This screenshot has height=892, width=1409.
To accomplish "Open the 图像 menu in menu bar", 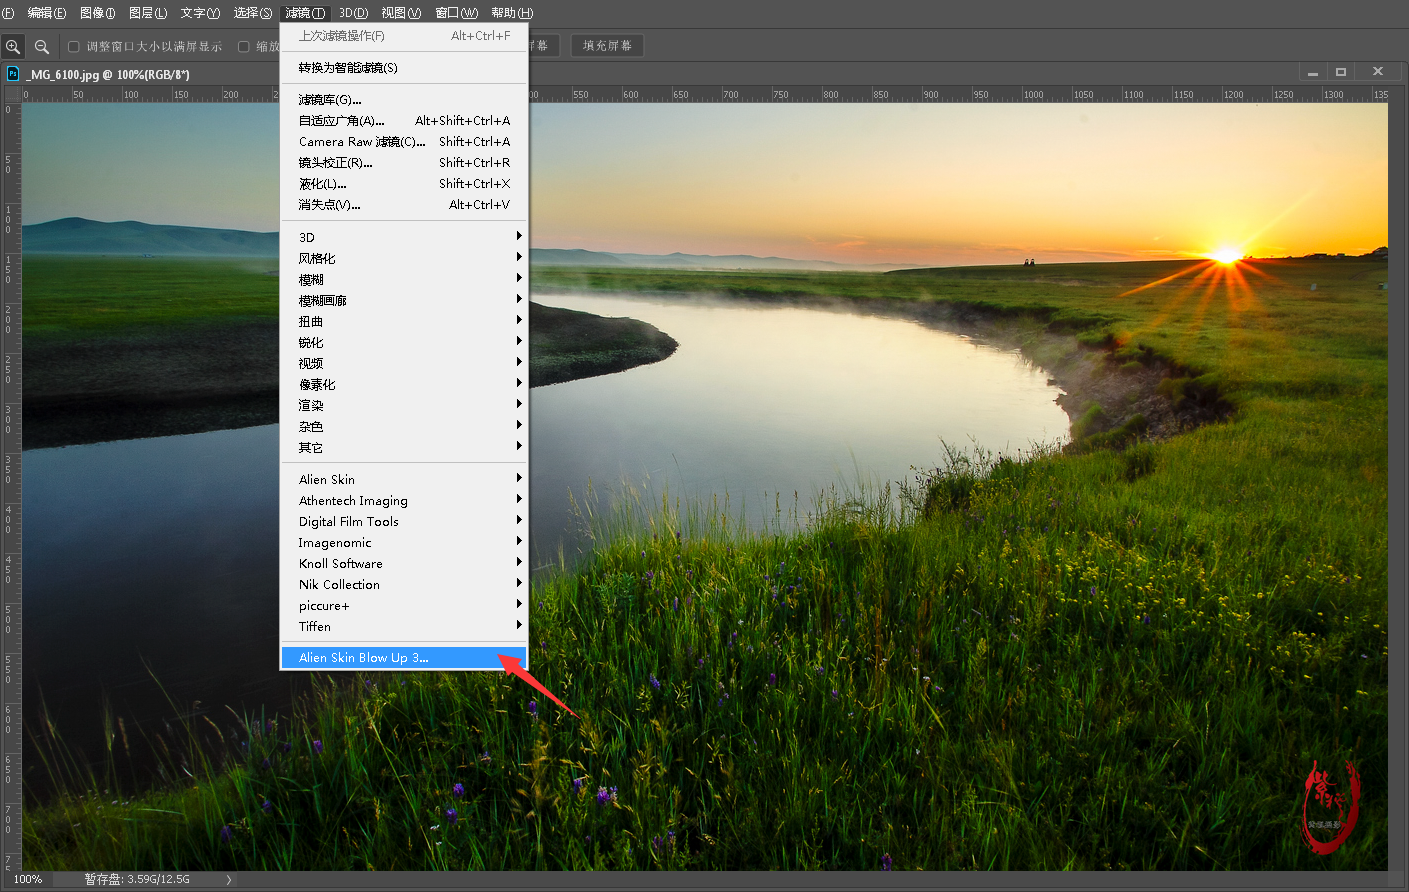I will 97,13.
